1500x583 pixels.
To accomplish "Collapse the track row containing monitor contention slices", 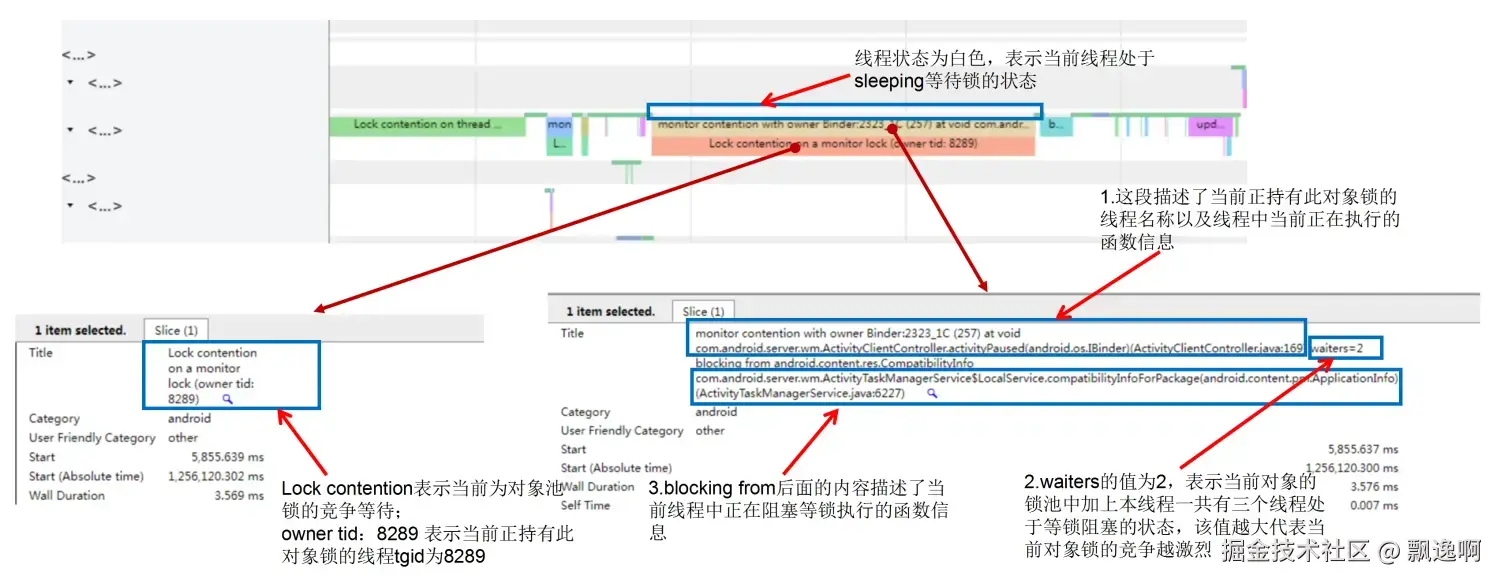I will pyautogui.click(x=70, y=130).
